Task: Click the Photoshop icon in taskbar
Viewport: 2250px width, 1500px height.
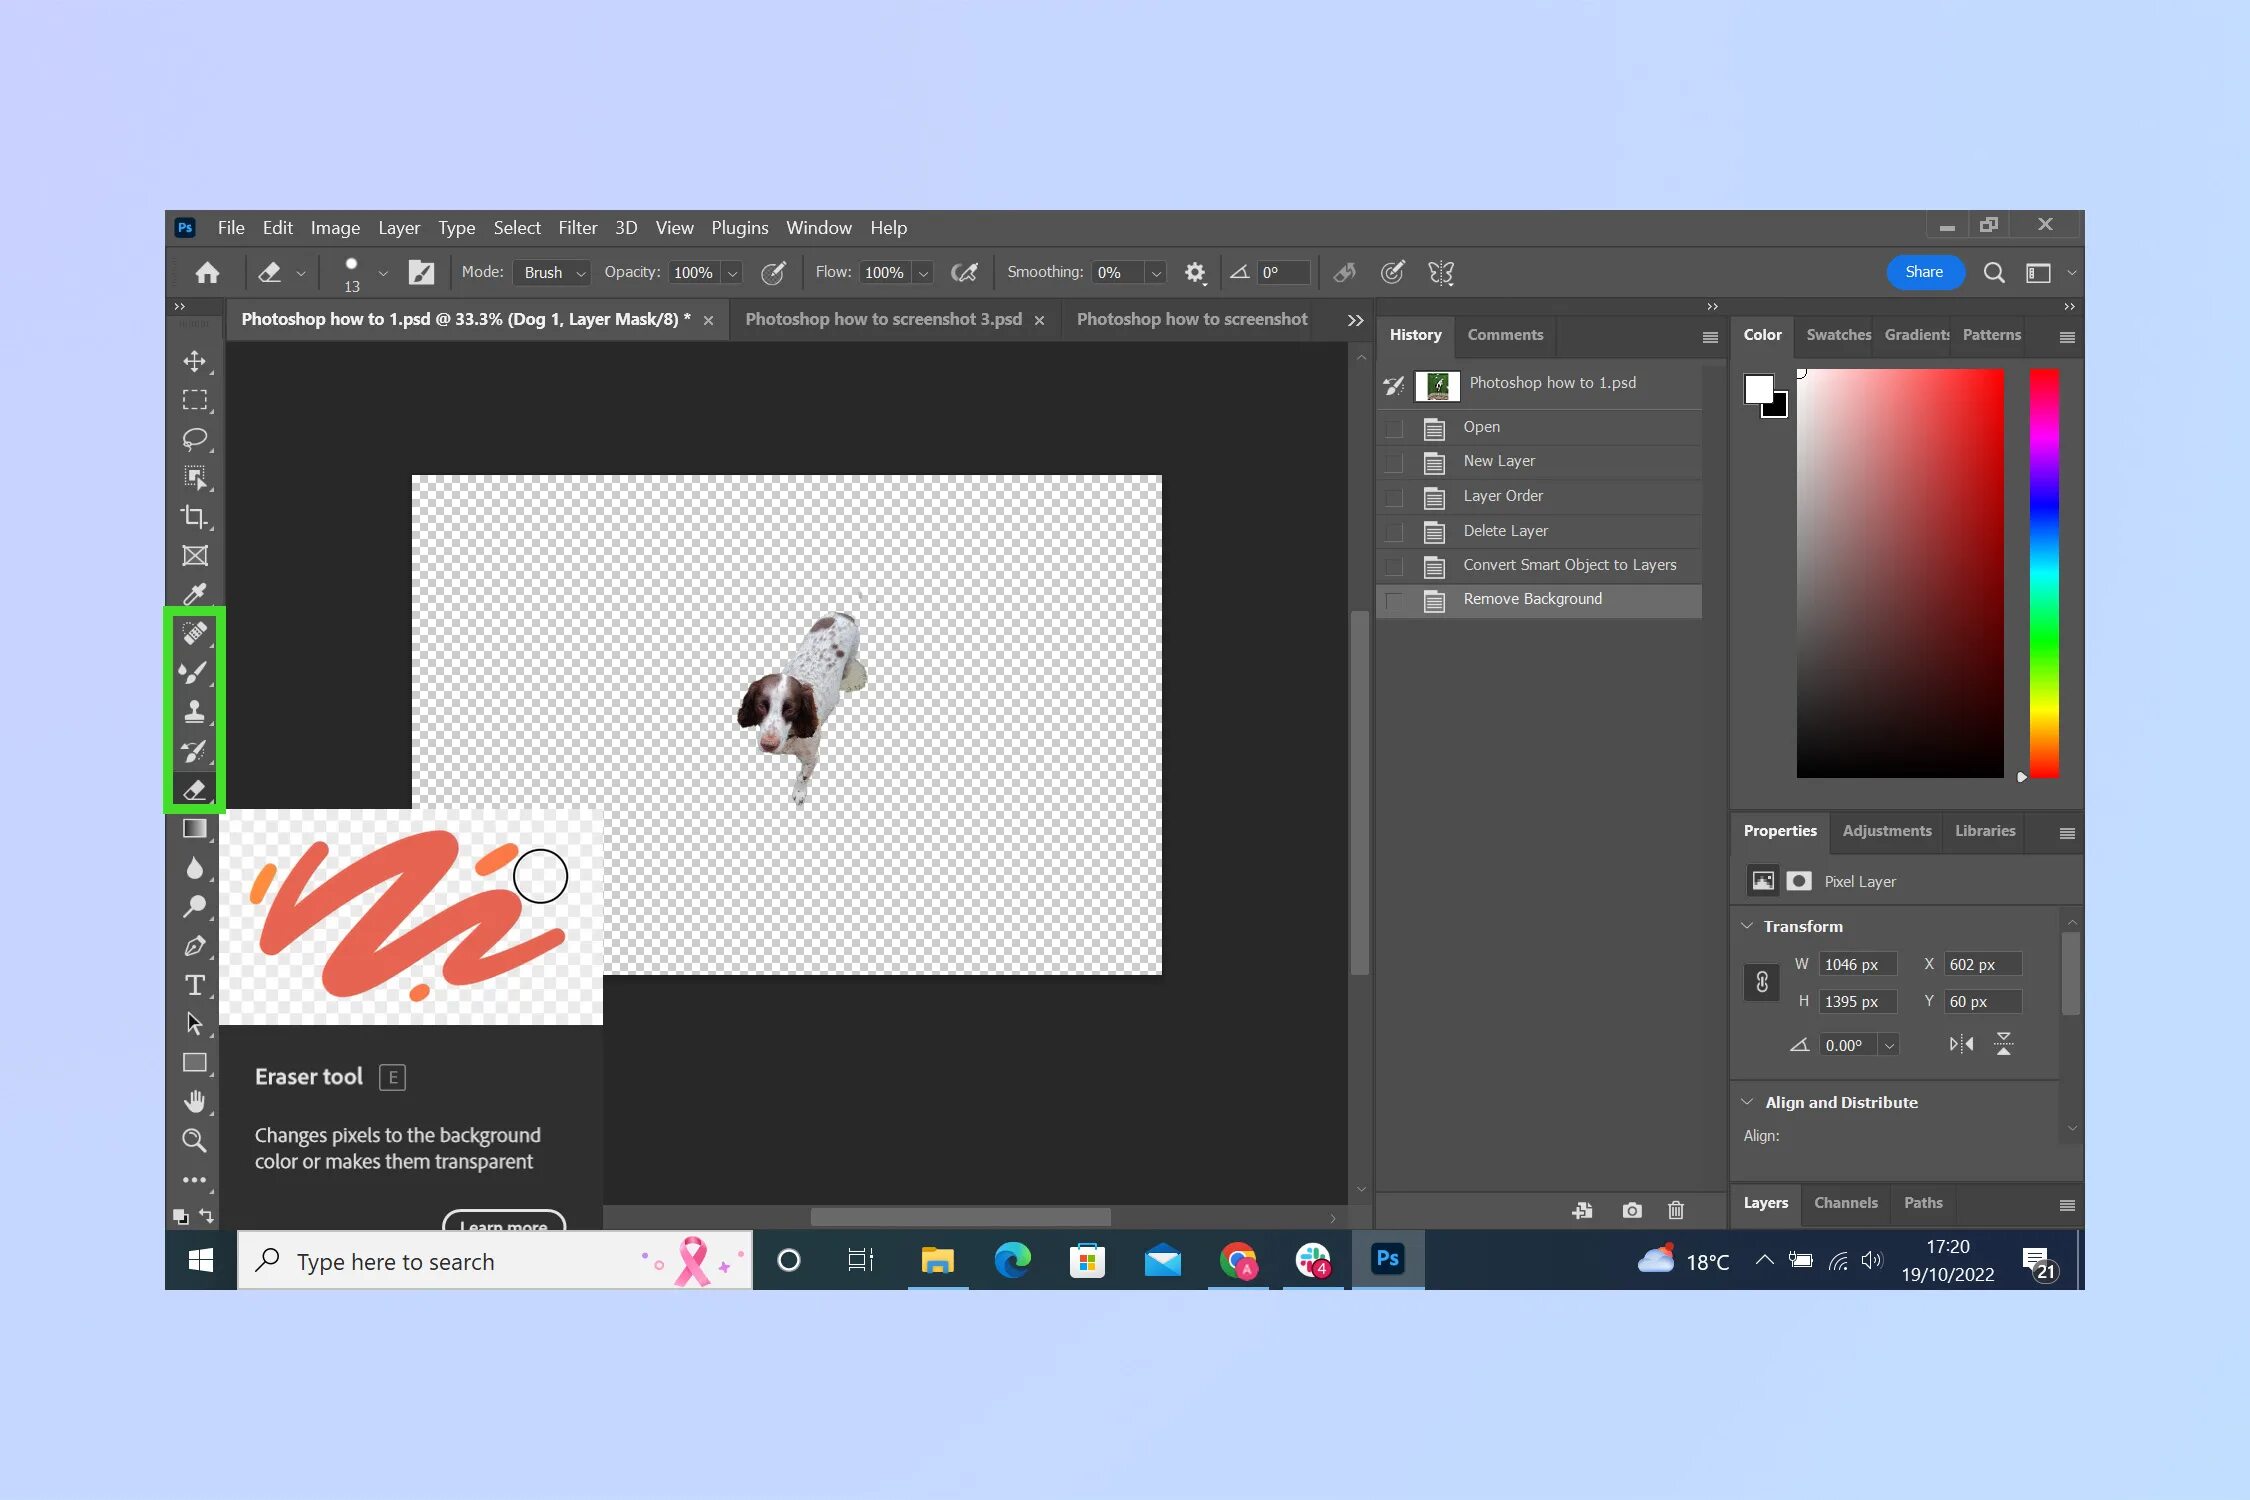Action: pyautogui.click(x=1388, y=1261)
